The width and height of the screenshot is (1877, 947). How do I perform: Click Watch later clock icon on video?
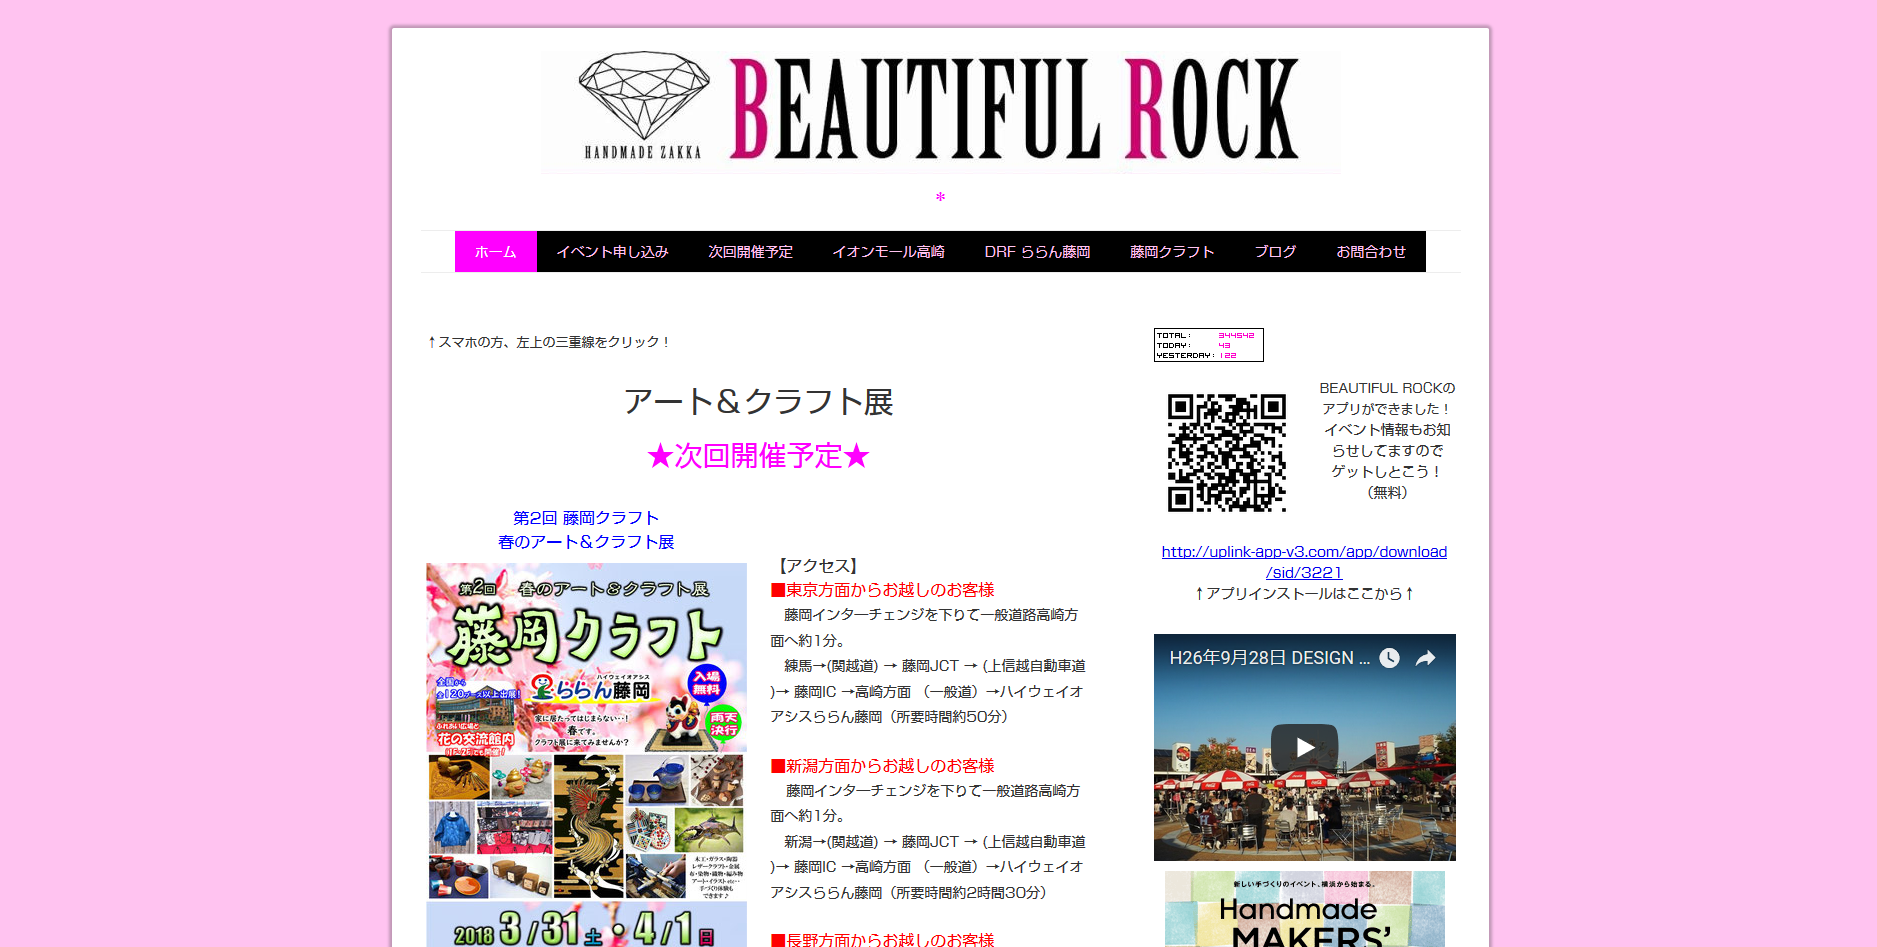pyautogui.click(x=1389, y=658)
